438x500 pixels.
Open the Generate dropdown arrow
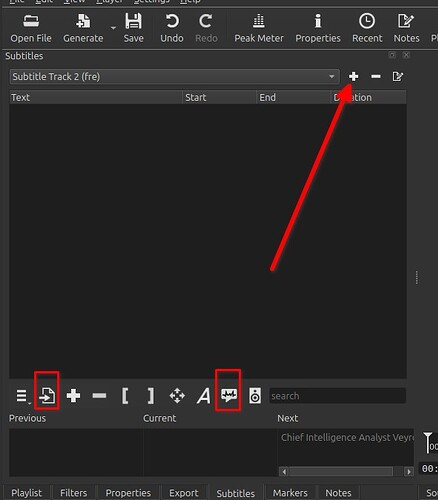(113, 28)
